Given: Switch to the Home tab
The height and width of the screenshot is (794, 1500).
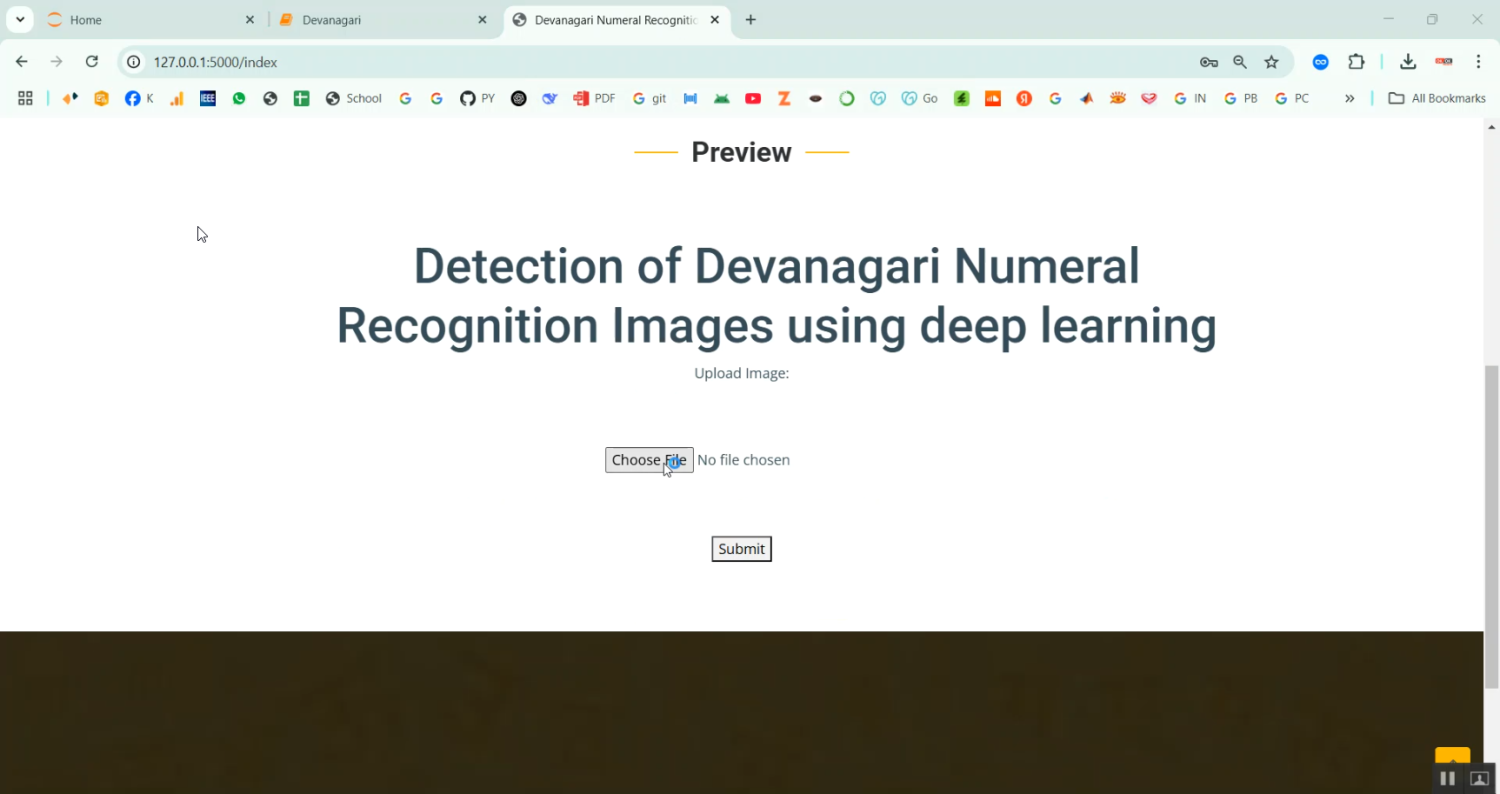Looking at the screenshot, I should (140, 20).
